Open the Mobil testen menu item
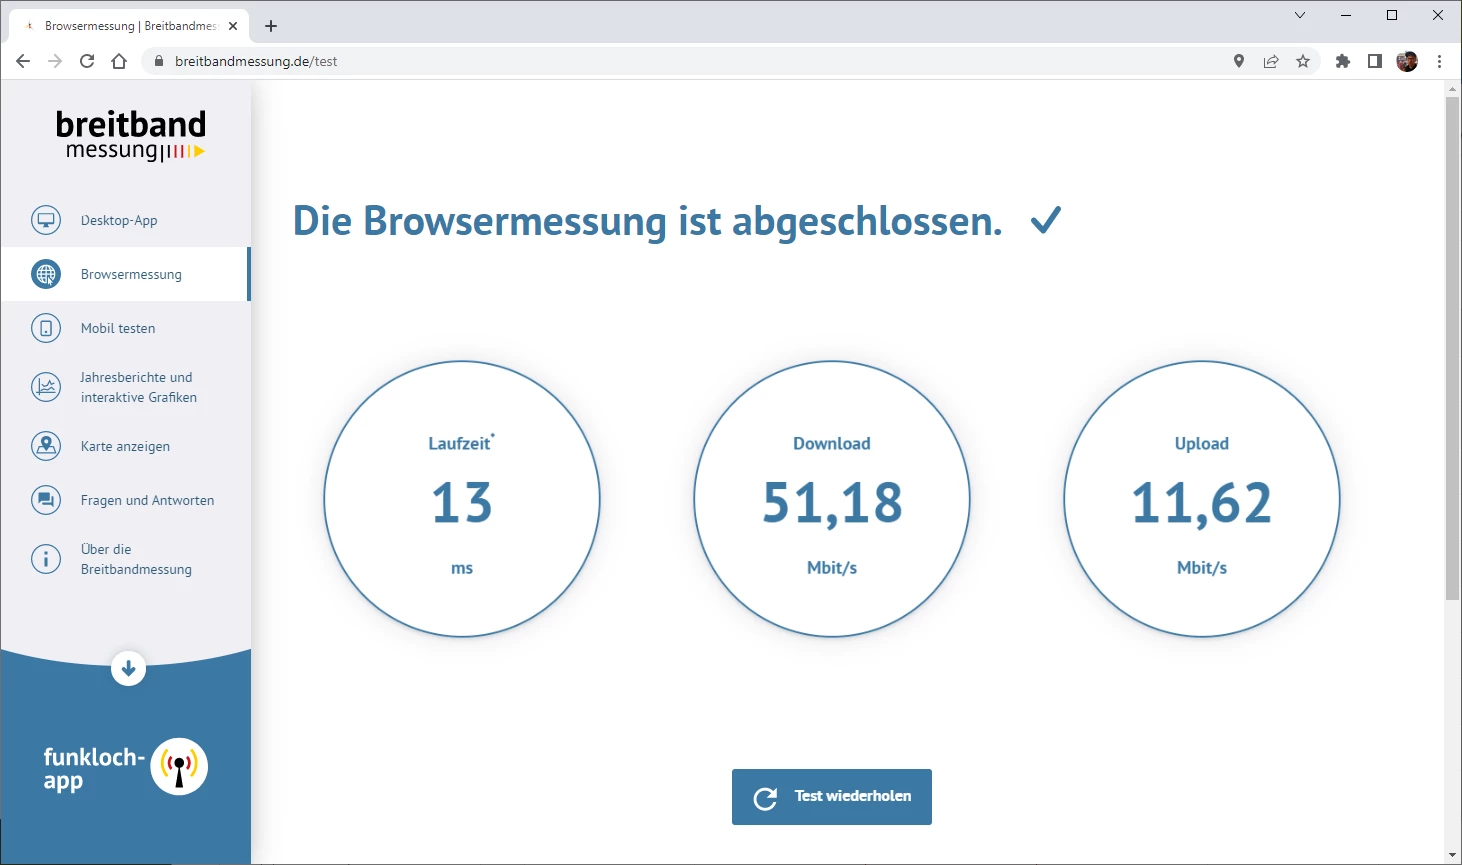This screenshot has width=1462, height=865. tap(125, 328)
